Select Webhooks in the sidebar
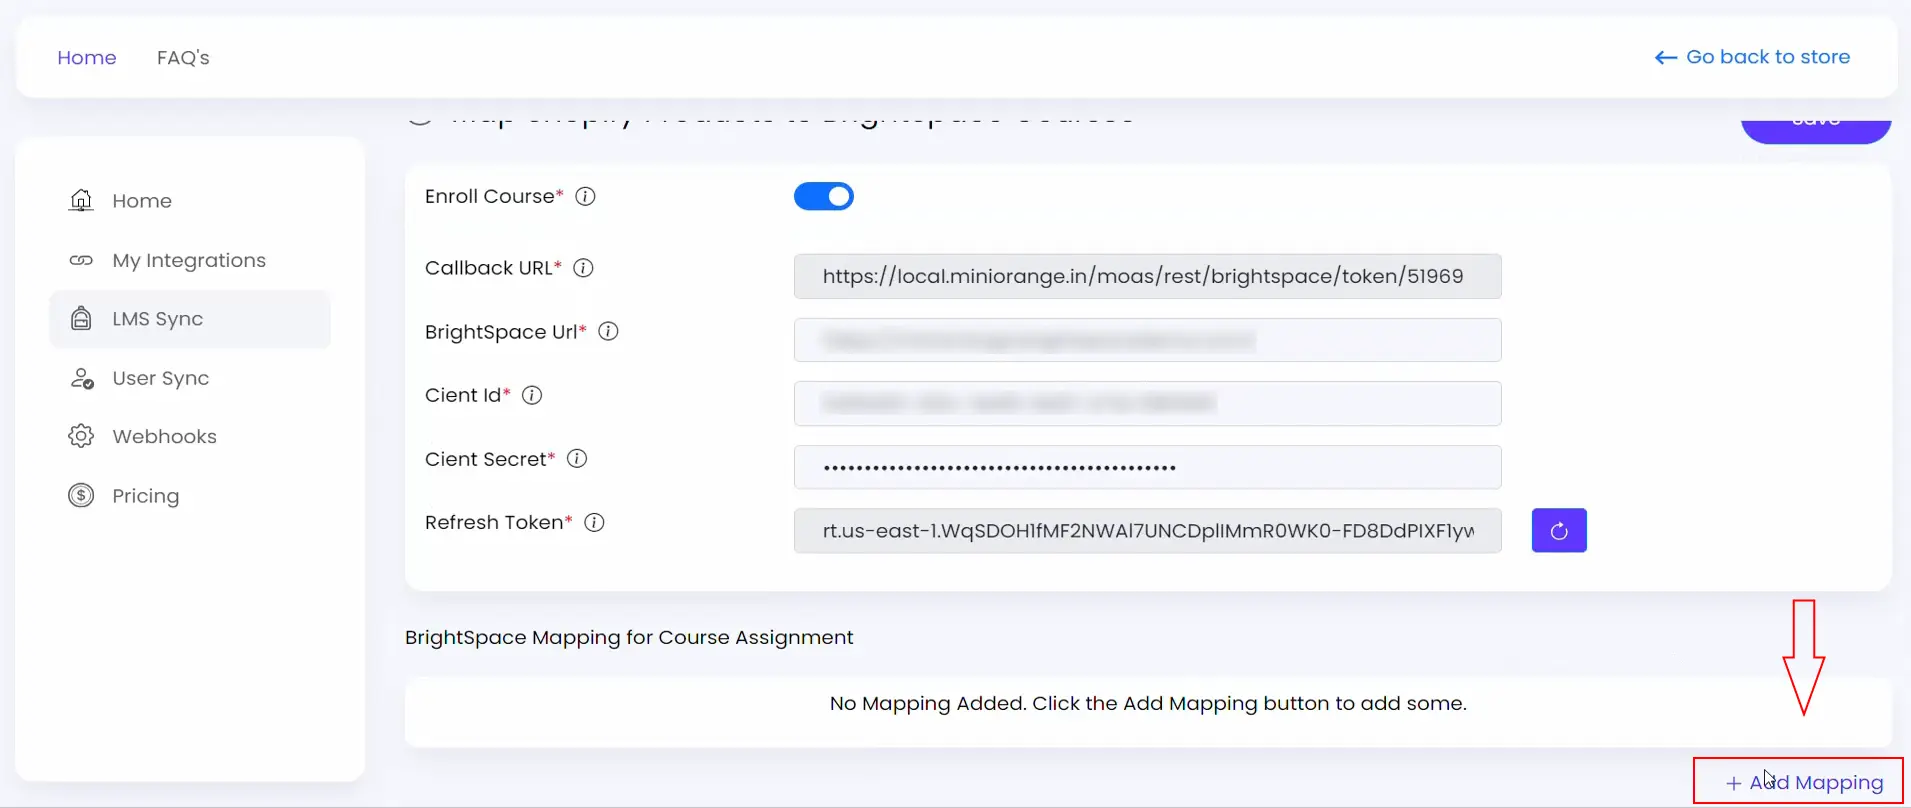The height and width of the screenshot is (808, 1911). (x=190, y=436)
